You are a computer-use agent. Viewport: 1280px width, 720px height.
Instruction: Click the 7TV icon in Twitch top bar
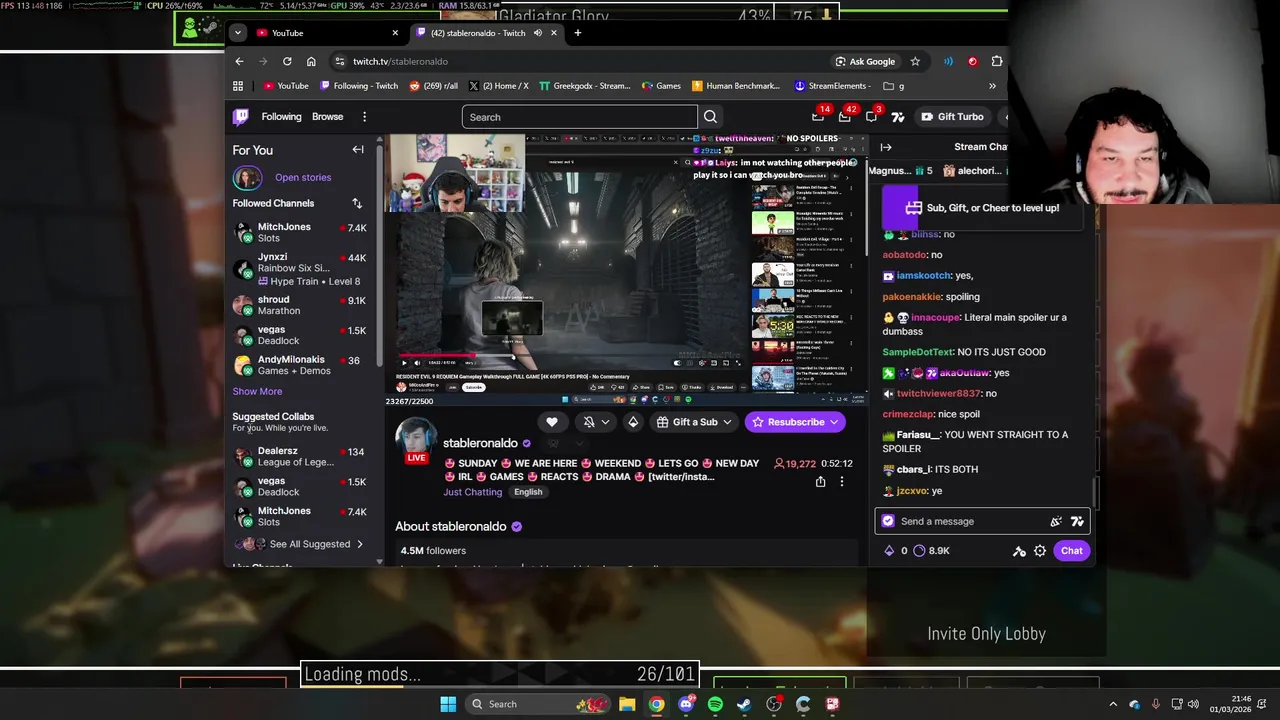(x=898, y=117)
